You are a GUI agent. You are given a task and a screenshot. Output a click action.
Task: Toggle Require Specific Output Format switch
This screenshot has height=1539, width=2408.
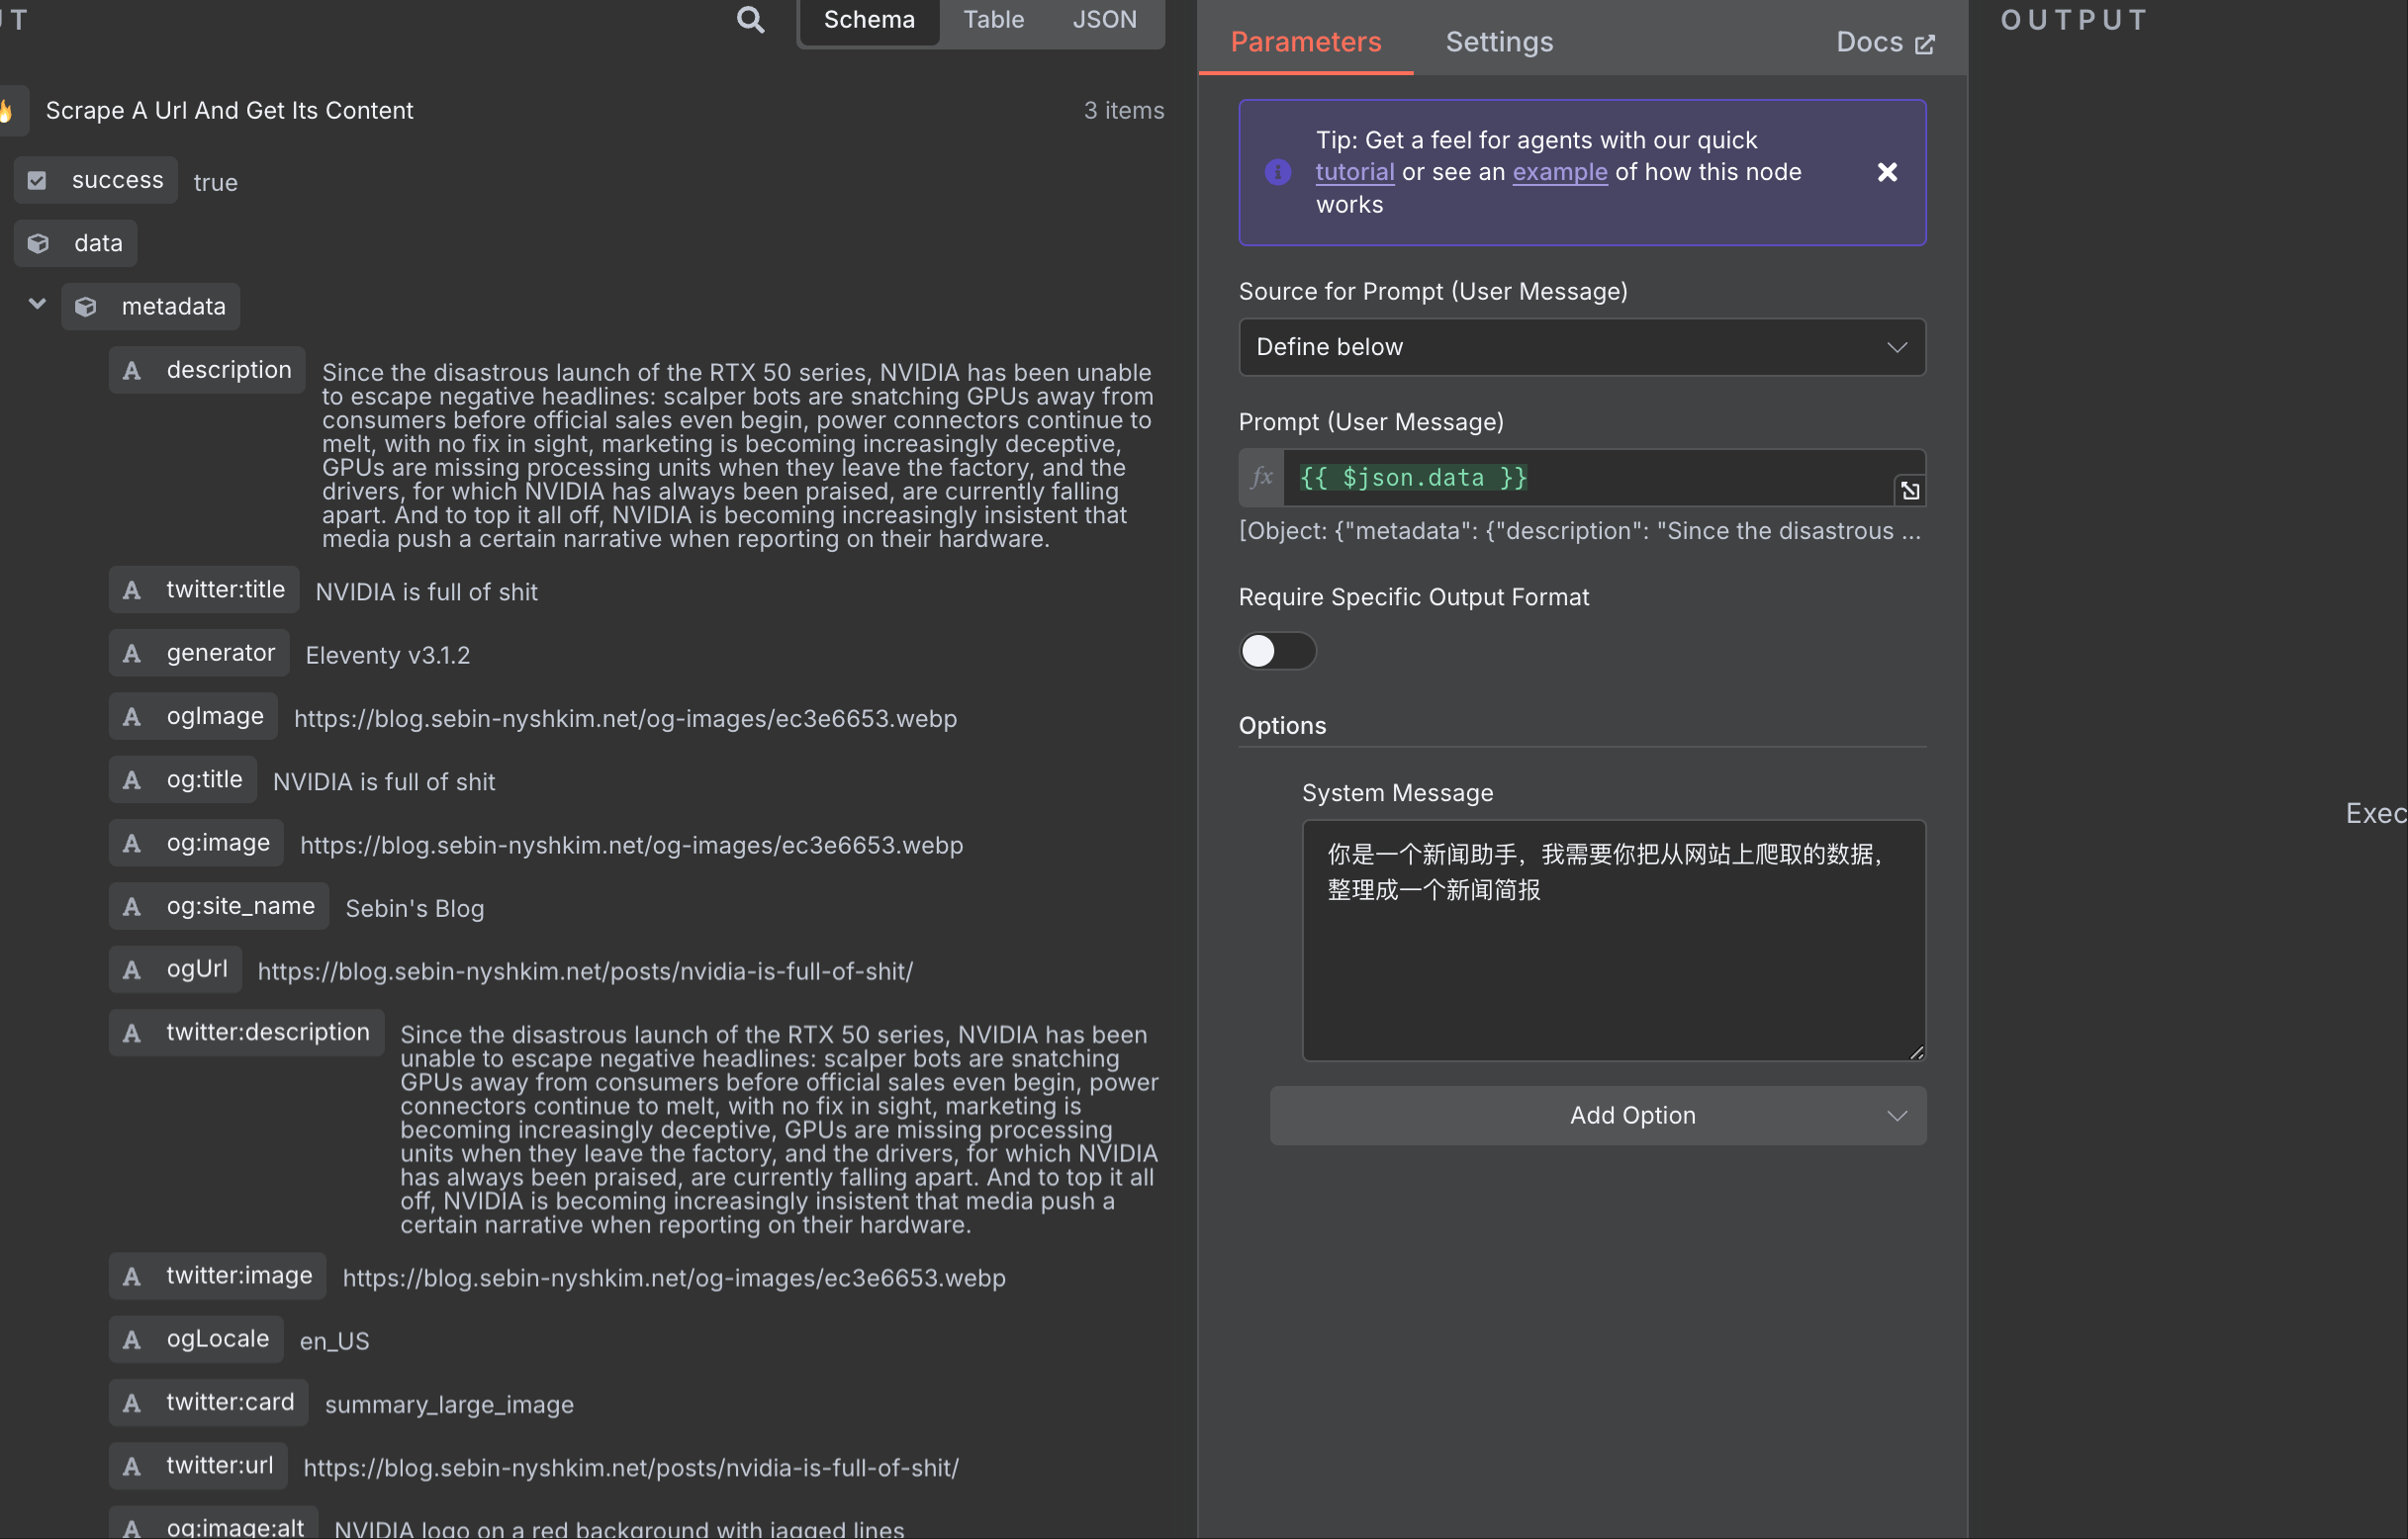click(1276, 651)
